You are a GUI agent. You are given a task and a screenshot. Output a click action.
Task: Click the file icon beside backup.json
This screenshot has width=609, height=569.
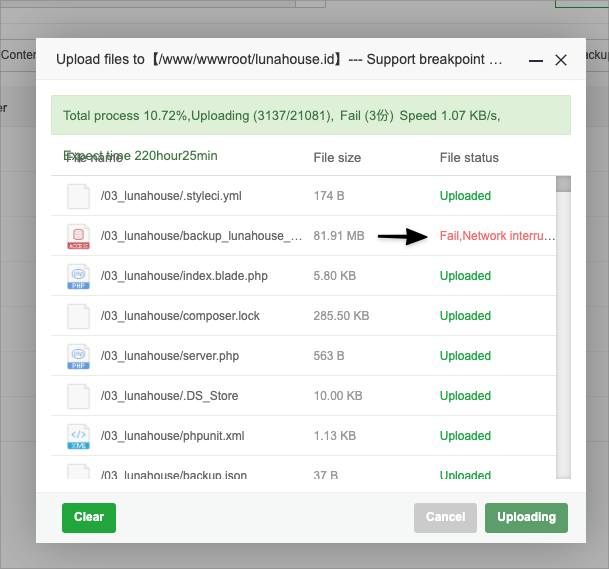click(78, 472)
